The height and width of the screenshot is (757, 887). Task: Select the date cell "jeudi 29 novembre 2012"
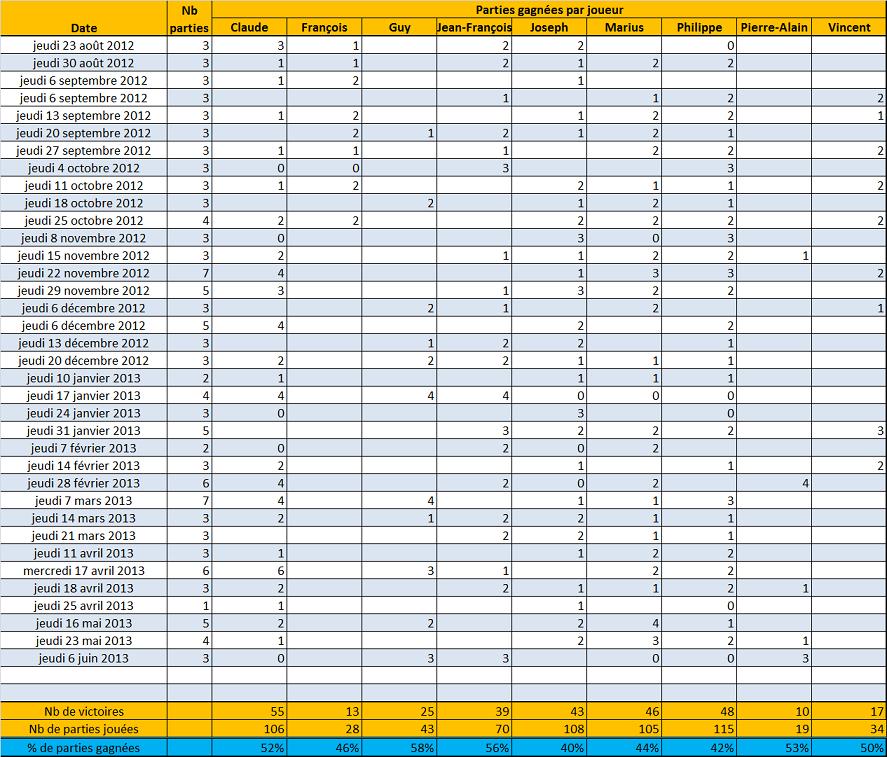(x=84, y=291)
